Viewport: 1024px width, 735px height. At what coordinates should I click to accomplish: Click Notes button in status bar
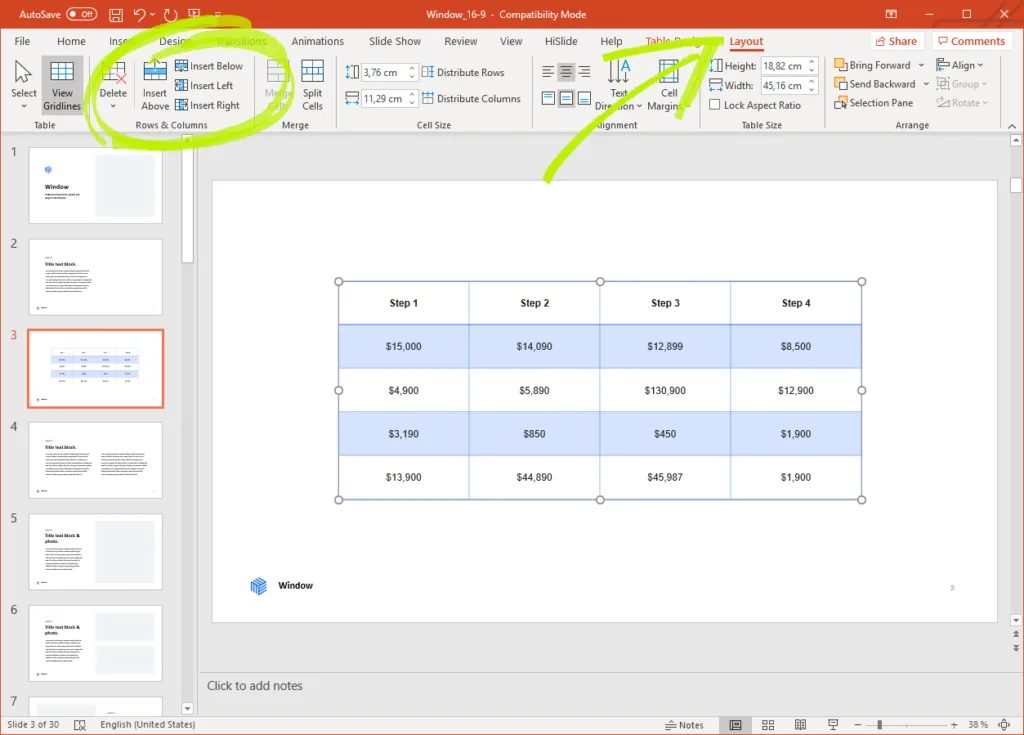tap(684, 725)
